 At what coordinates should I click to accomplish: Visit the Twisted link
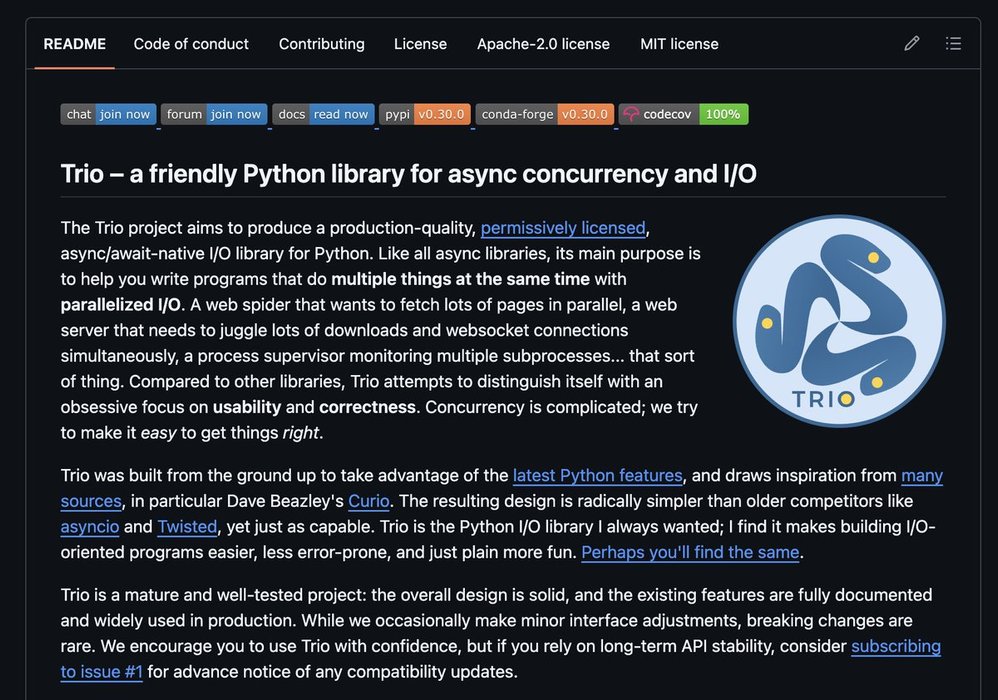pyautogui.click(x=187, y=527)
